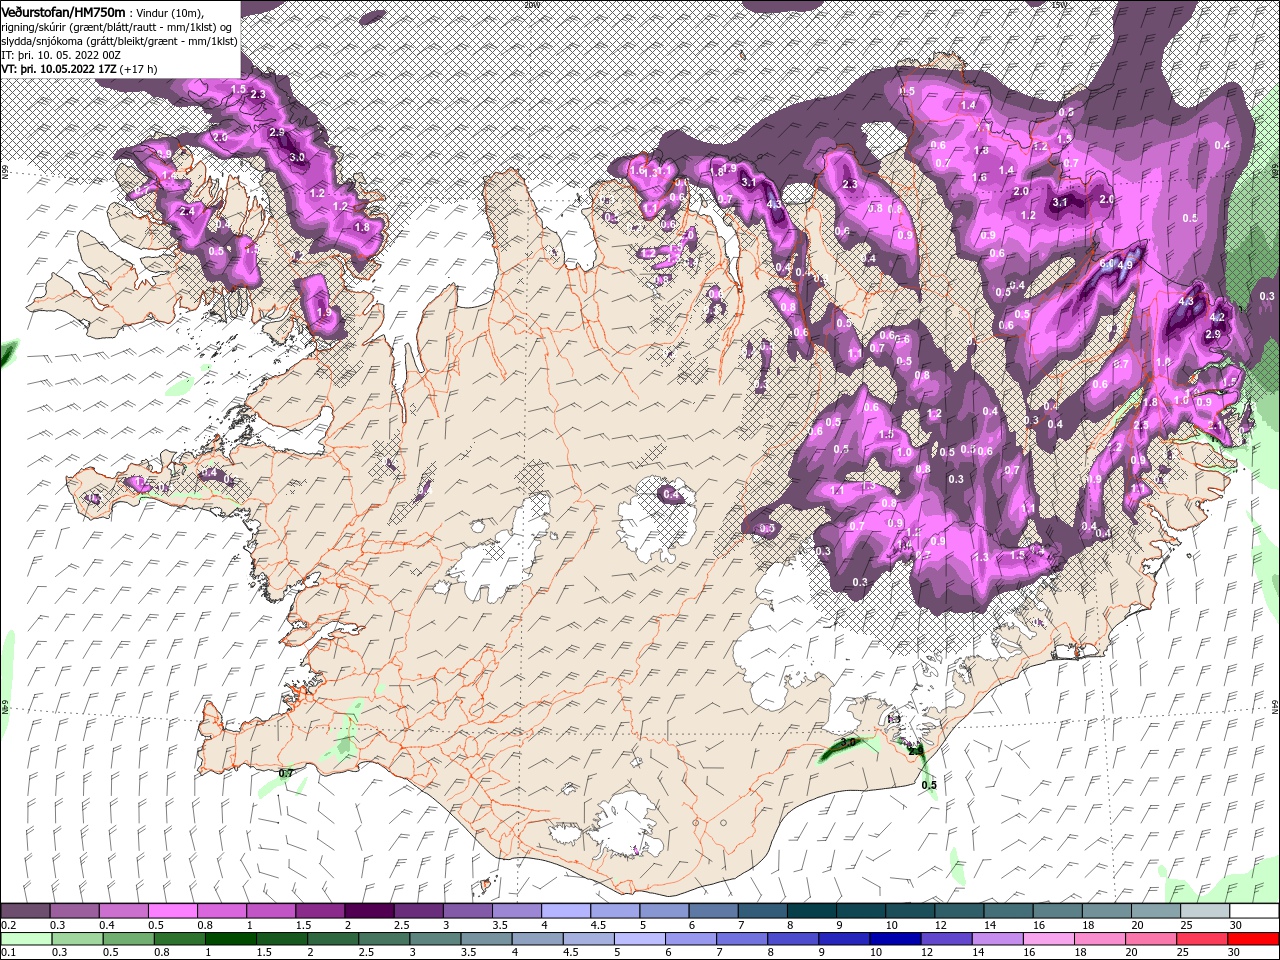Click the 0.1 label in the rain legend

click(x=7, y=953)
